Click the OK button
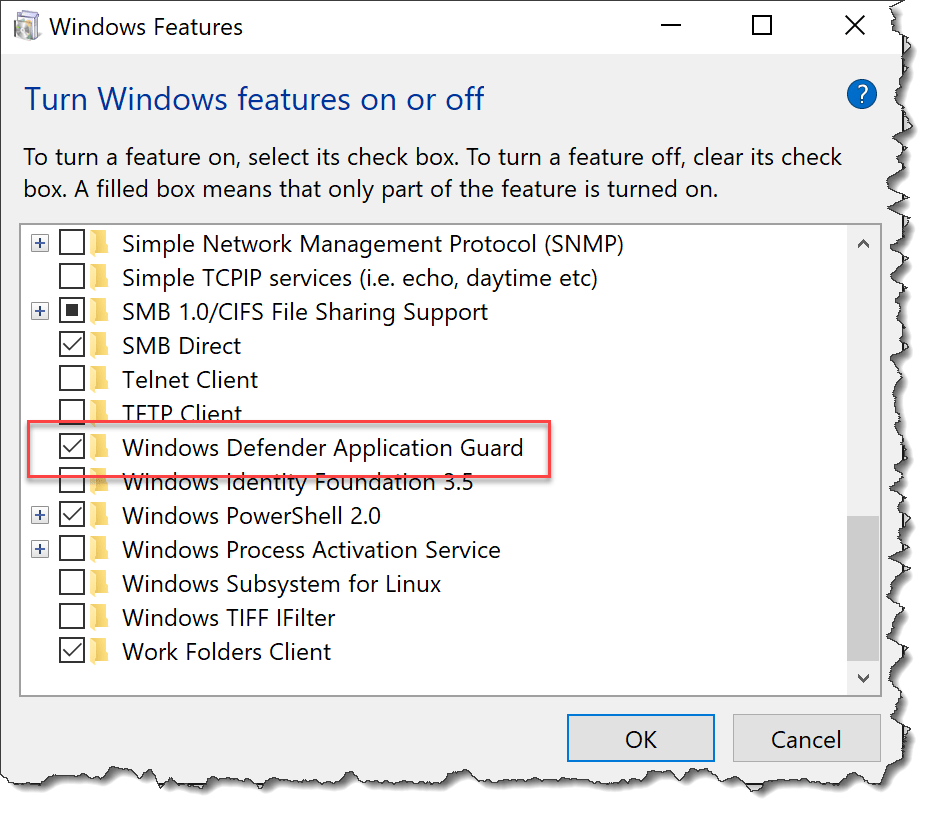The height and width of the screenshot is (813, 933). coord(640,738)
